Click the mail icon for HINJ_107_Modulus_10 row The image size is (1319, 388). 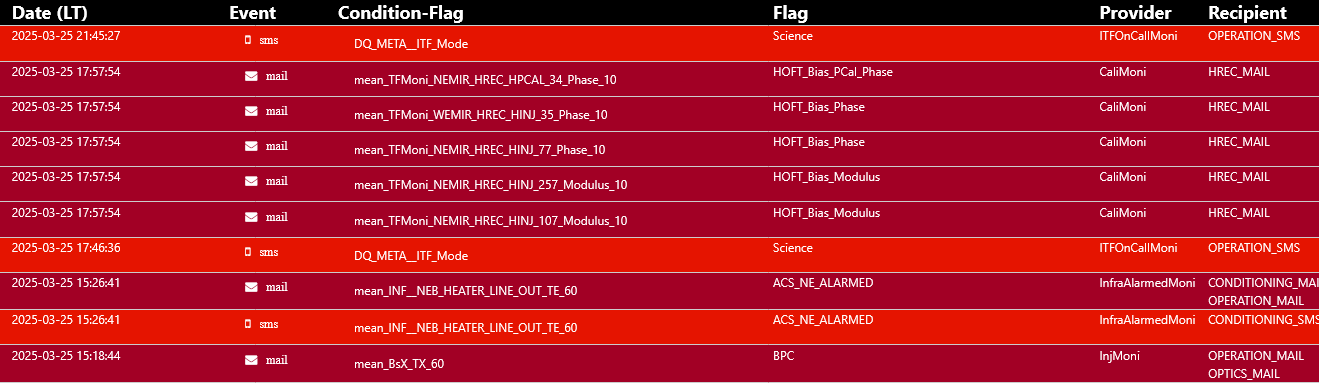coord(251,217)
